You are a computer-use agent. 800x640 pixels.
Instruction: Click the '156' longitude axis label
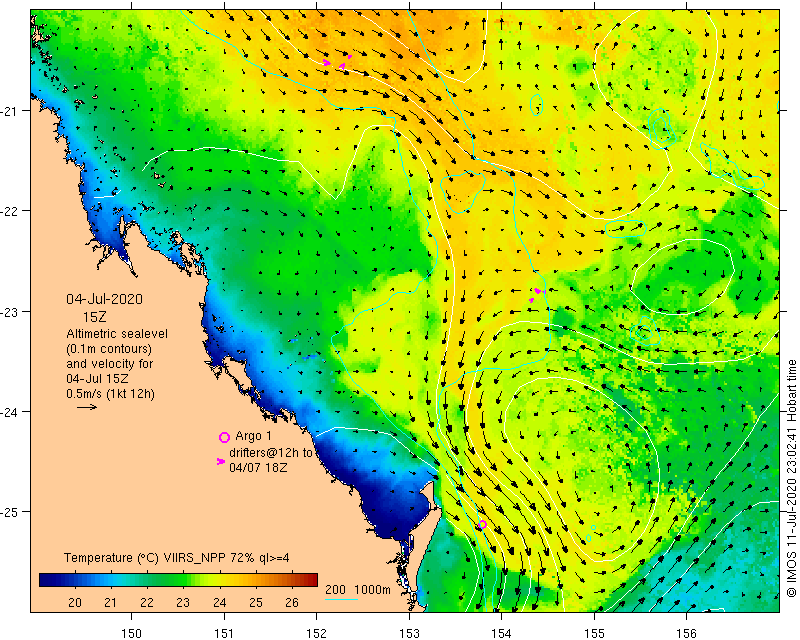tap(686, 634)
